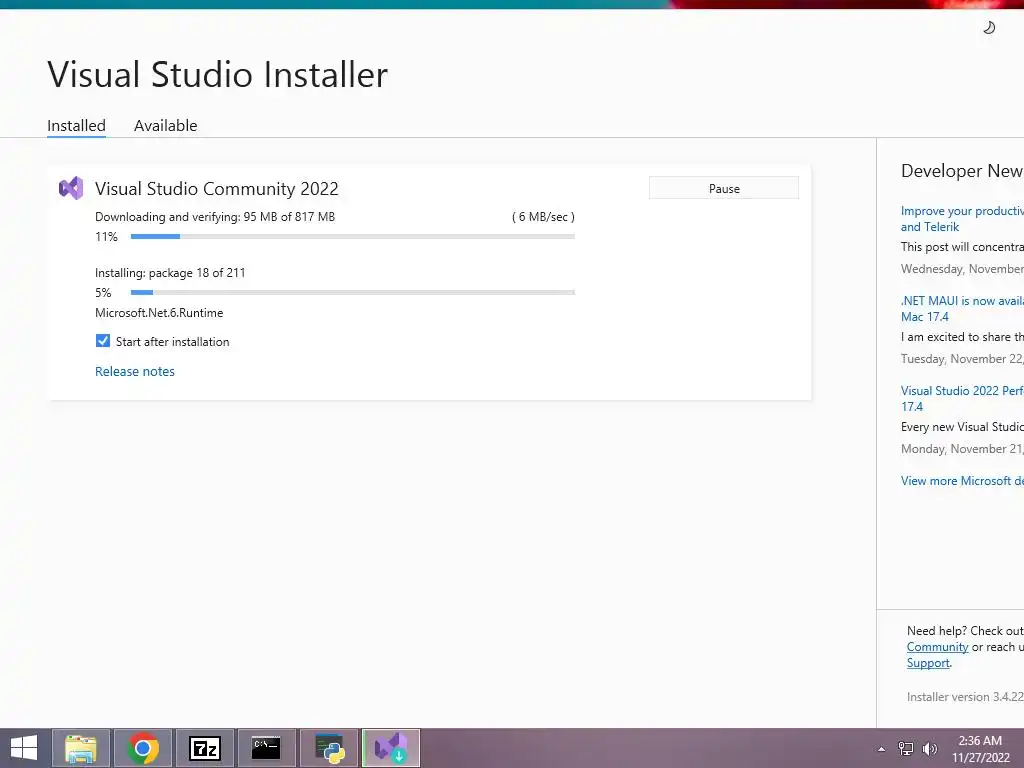Open the Command Prompt taskbar icon
The width and height of the screenshot is (1024, 768).
tap(266, 748)
